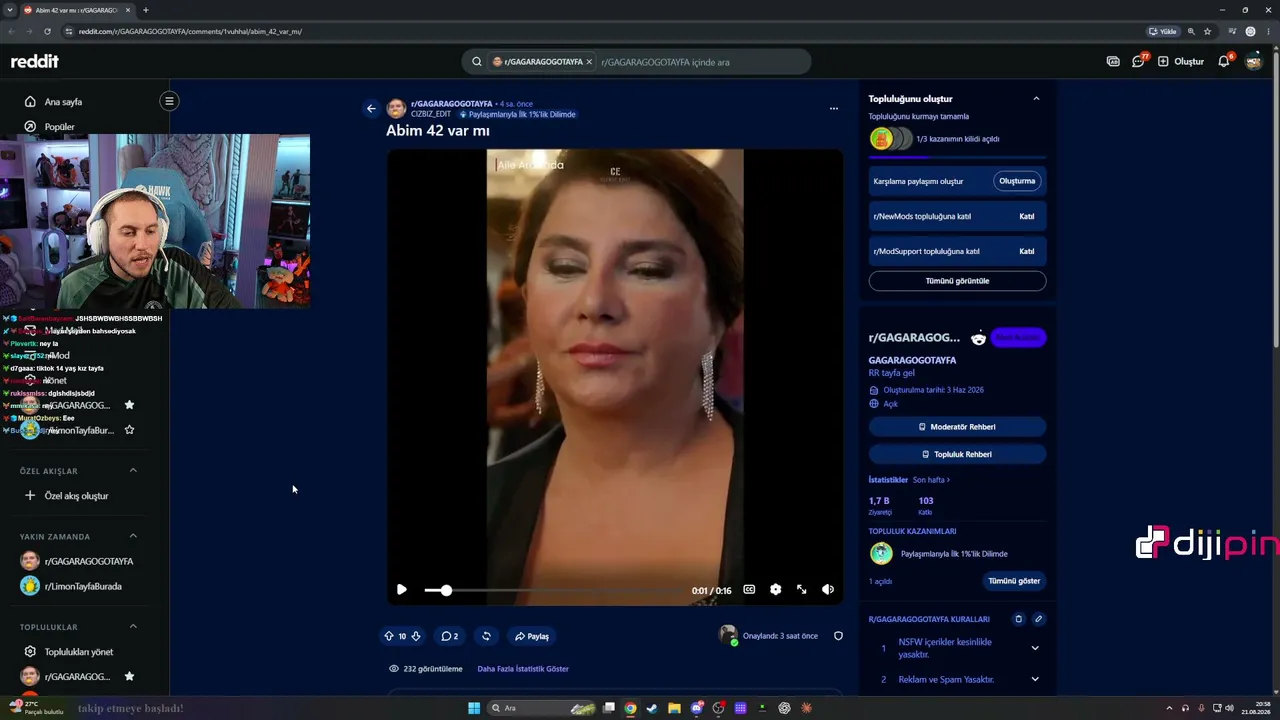
Task: Enter fullscreen video mode
Action: (x=801, y=590)
